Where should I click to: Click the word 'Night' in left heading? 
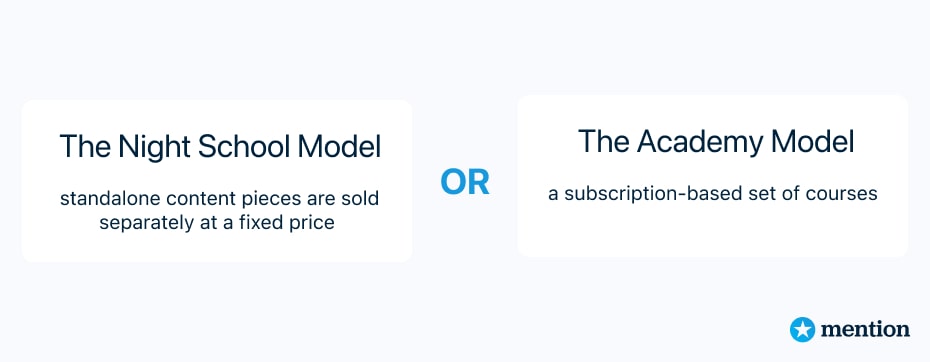[x=154, y=147]
